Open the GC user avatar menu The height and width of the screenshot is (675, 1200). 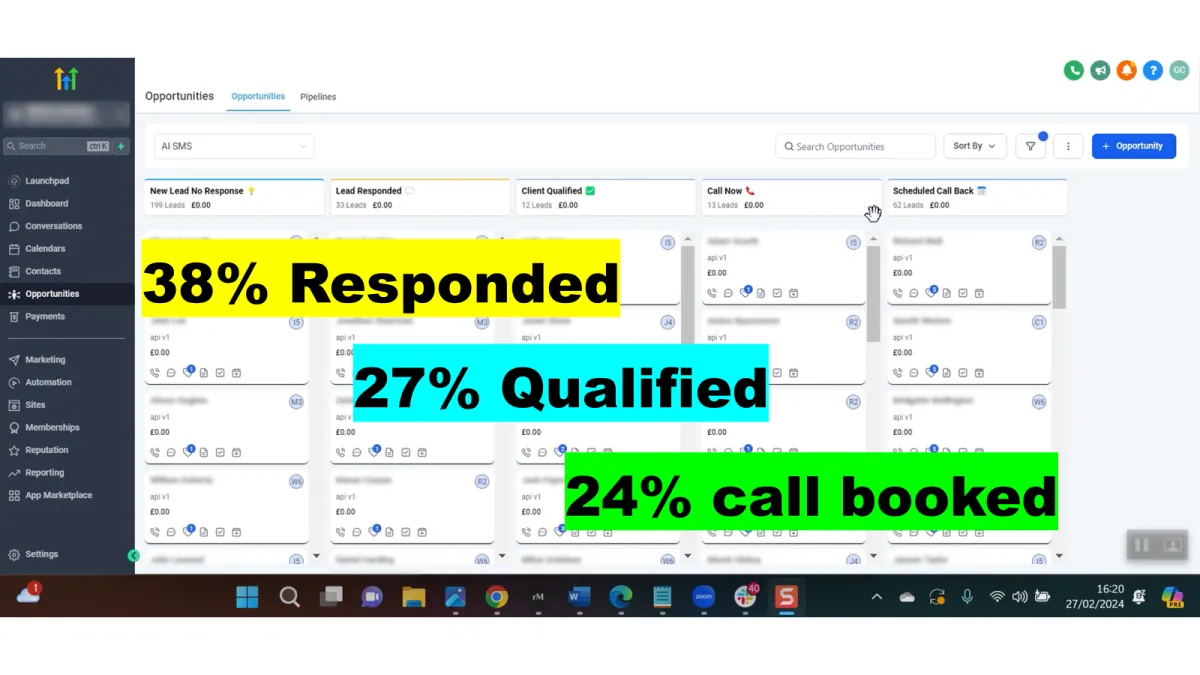click(x=1179, y=70)
